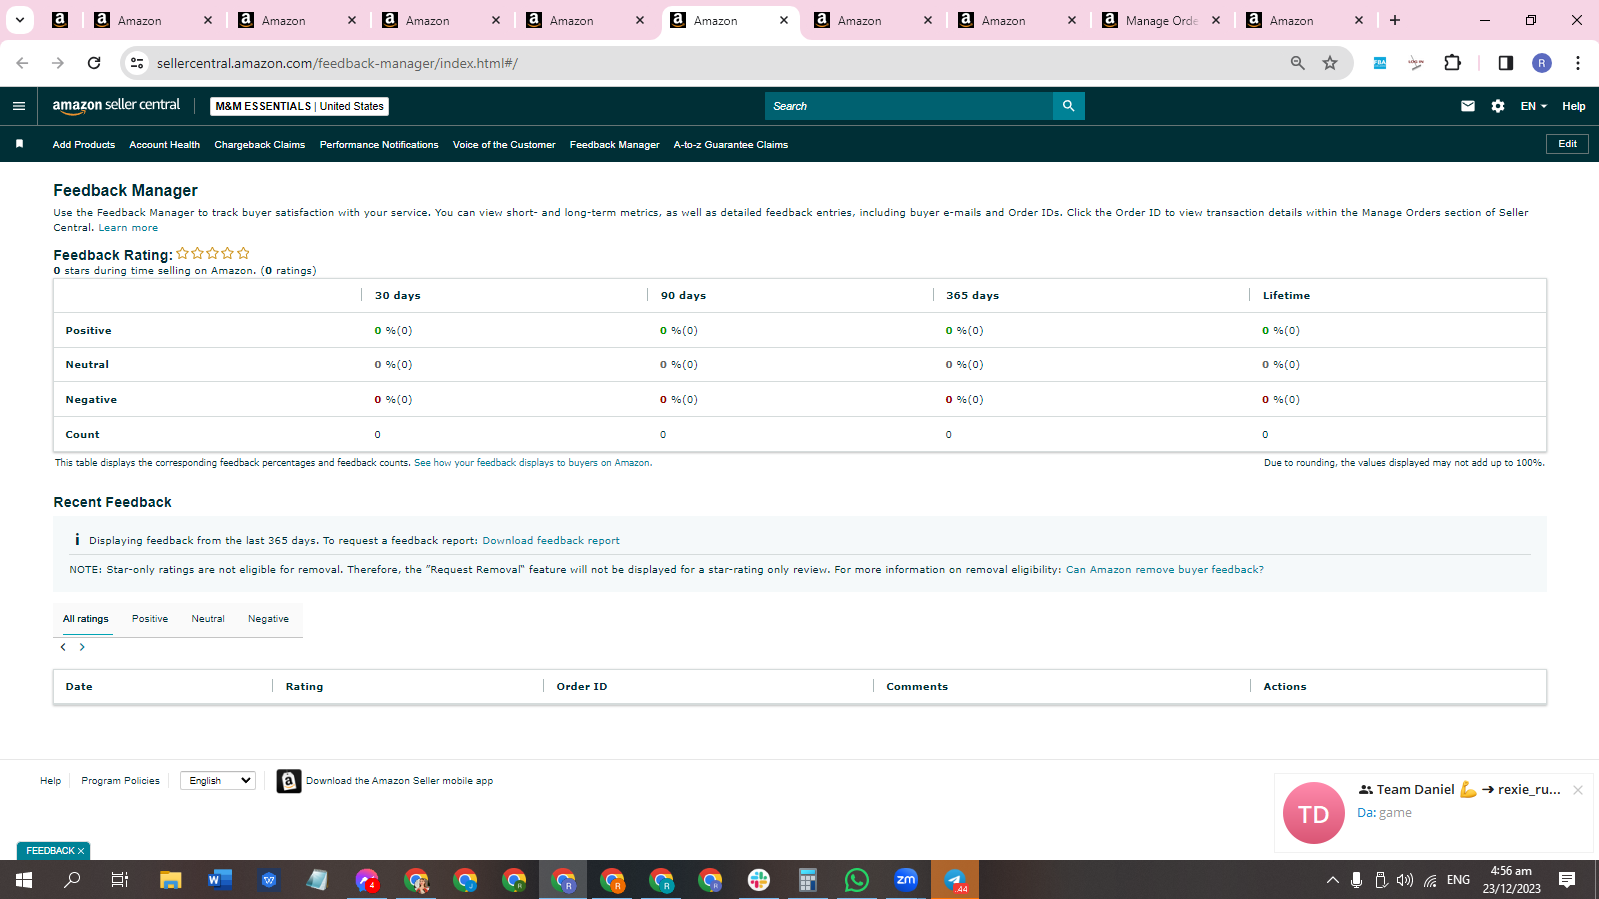Open Telegram from the taskbar
The image size is (1599, 899).
pyautogui.click(x=955, y=880)
